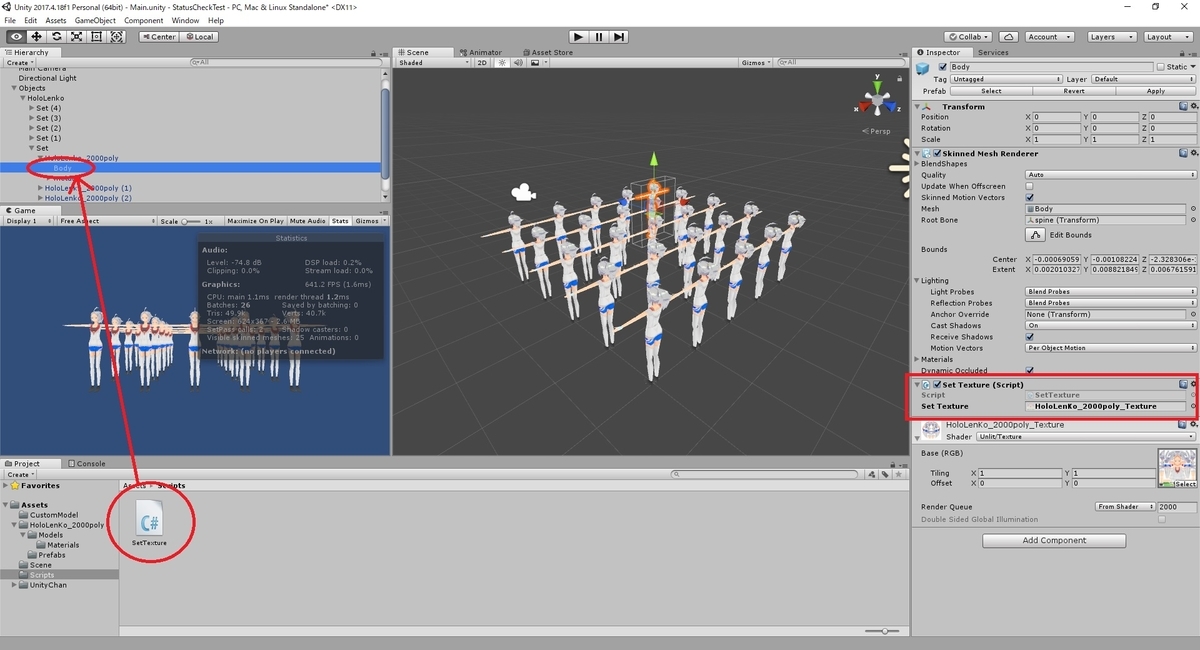The width and height of the screenshot is (1200, 650).
Task: Select the combined Transform tool
Action: (117, 36)
